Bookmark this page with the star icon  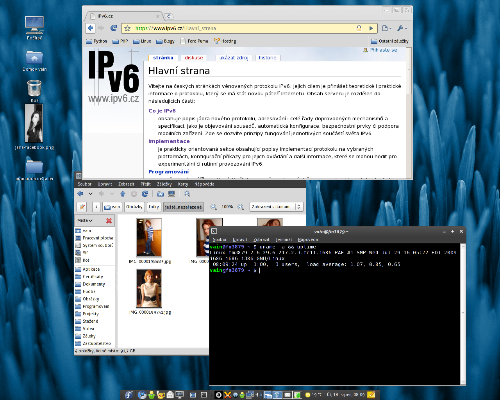pyautogui.click(x=127, y=28)
